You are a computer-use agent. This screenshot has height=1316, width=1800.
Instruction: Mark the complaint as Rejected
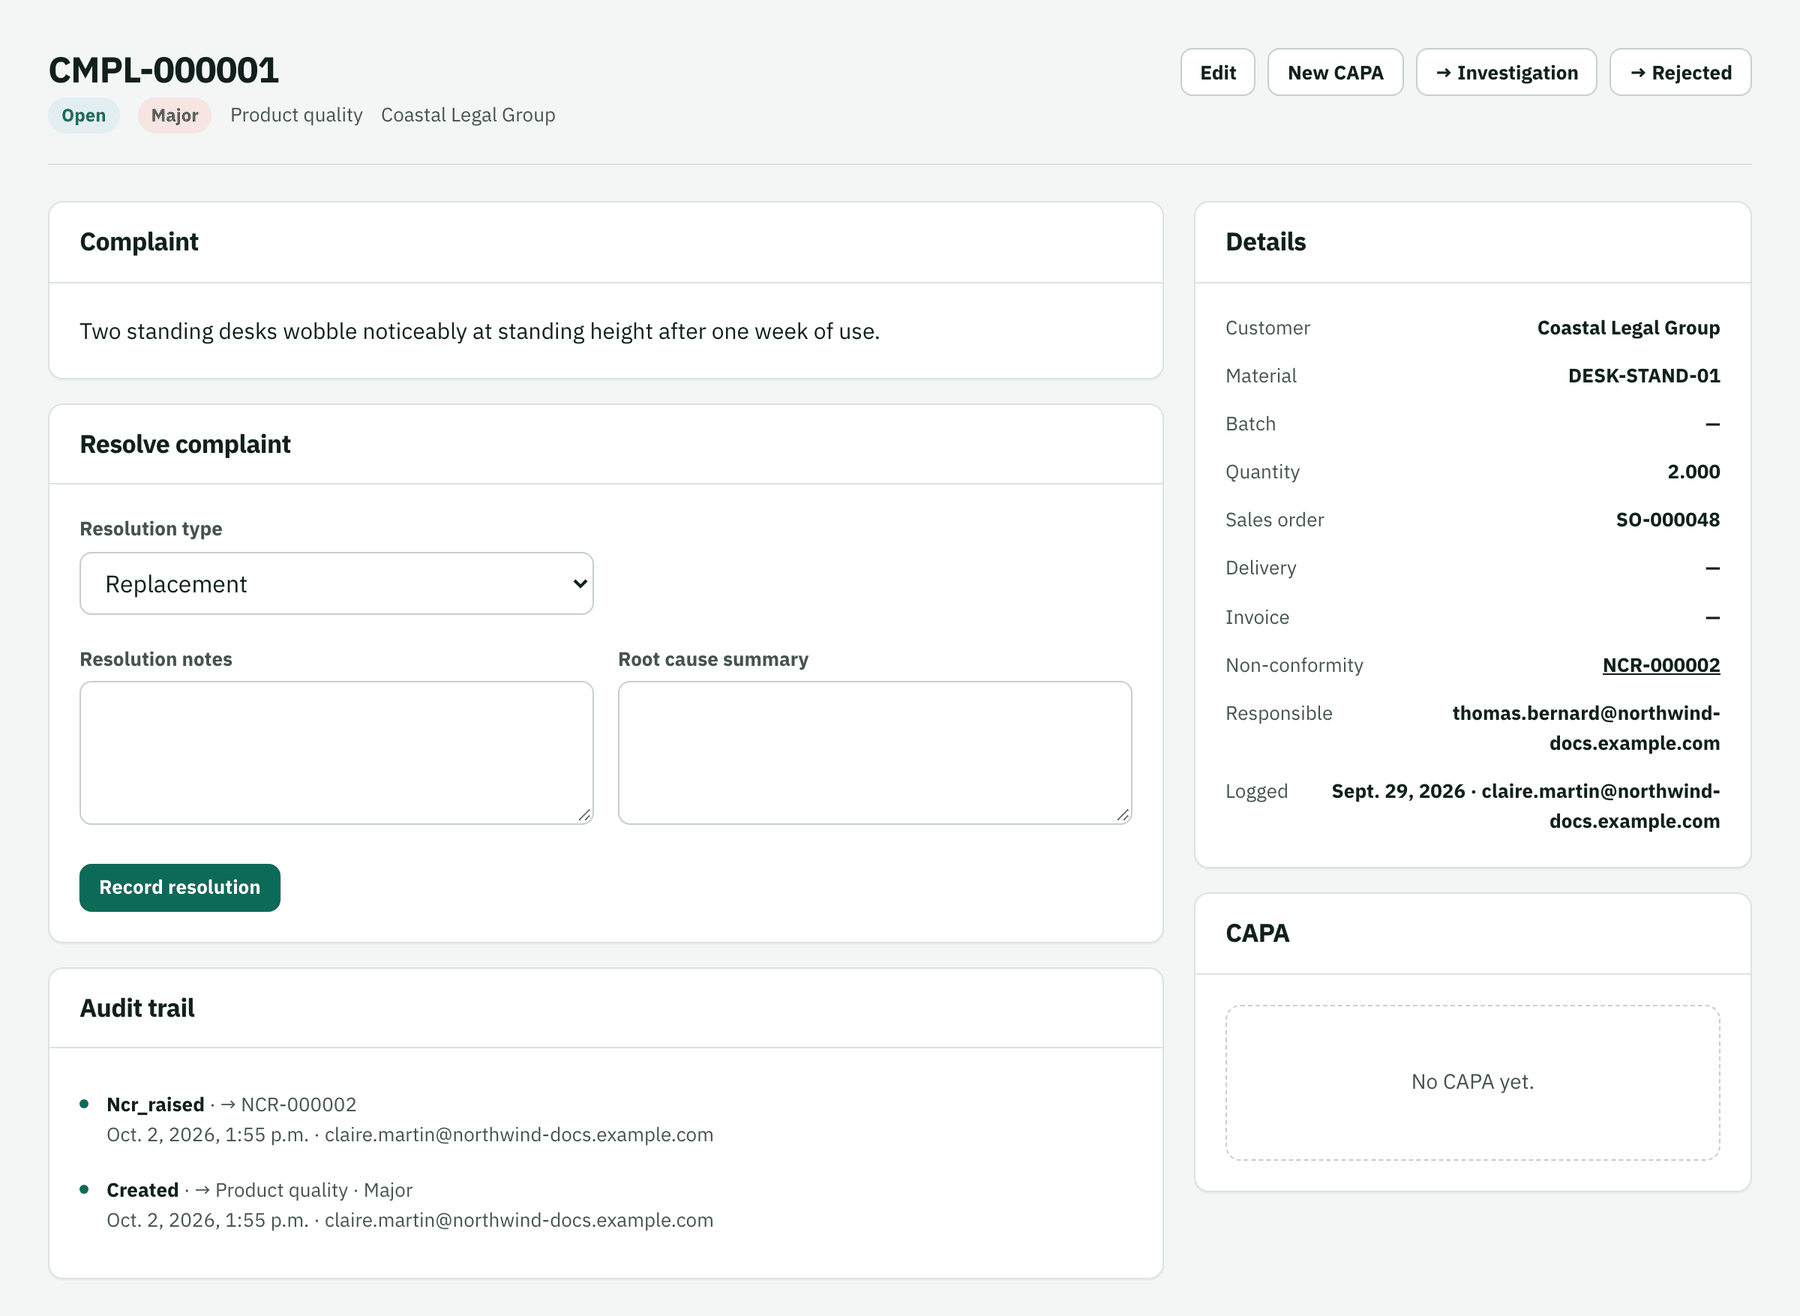point(1680,72)
